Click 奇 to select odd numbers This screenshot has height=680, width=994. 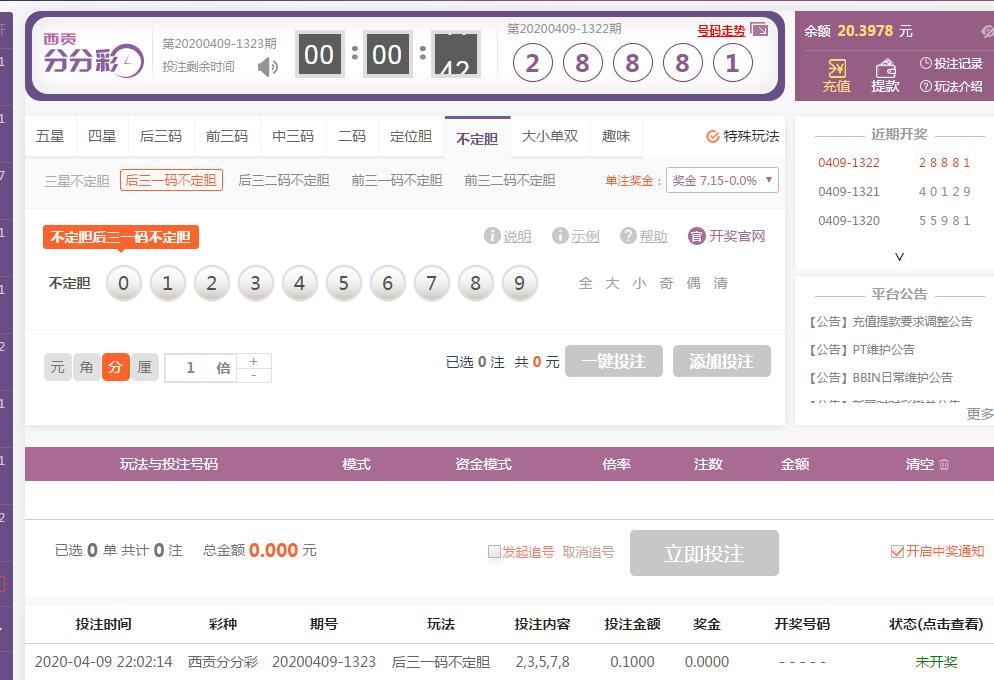tap(666, 283)
